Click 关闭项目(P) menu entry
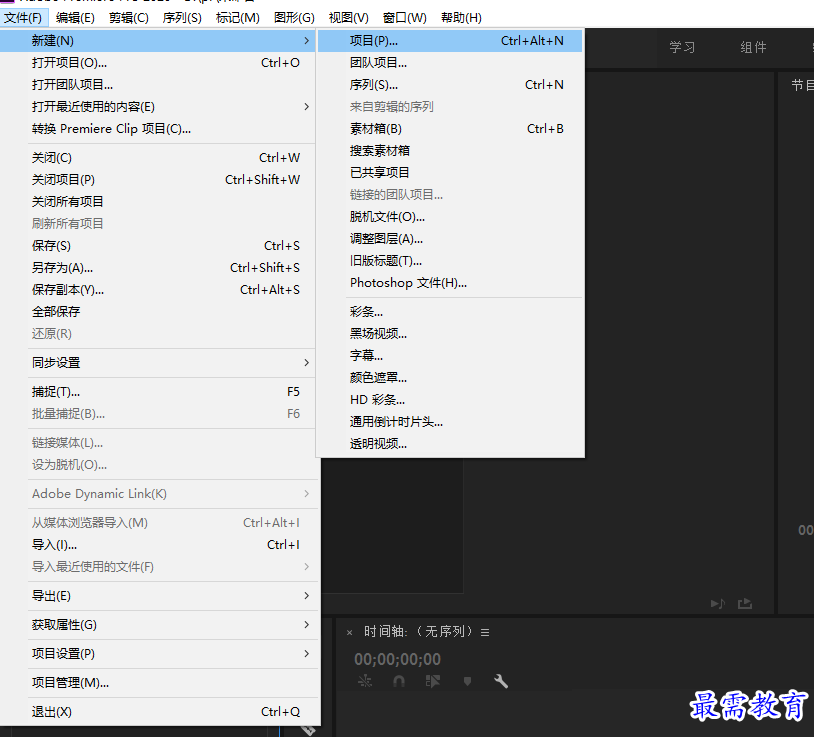The height and width of the screenshot is (737, 814). click(x=158, y=180)
